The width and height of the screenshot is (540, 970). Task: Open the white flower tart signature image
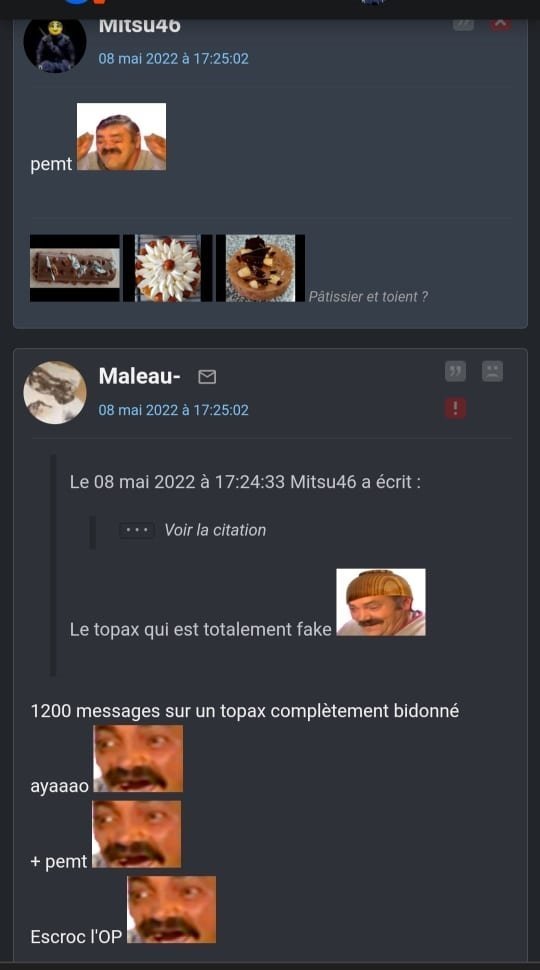[x=168, y=268]
